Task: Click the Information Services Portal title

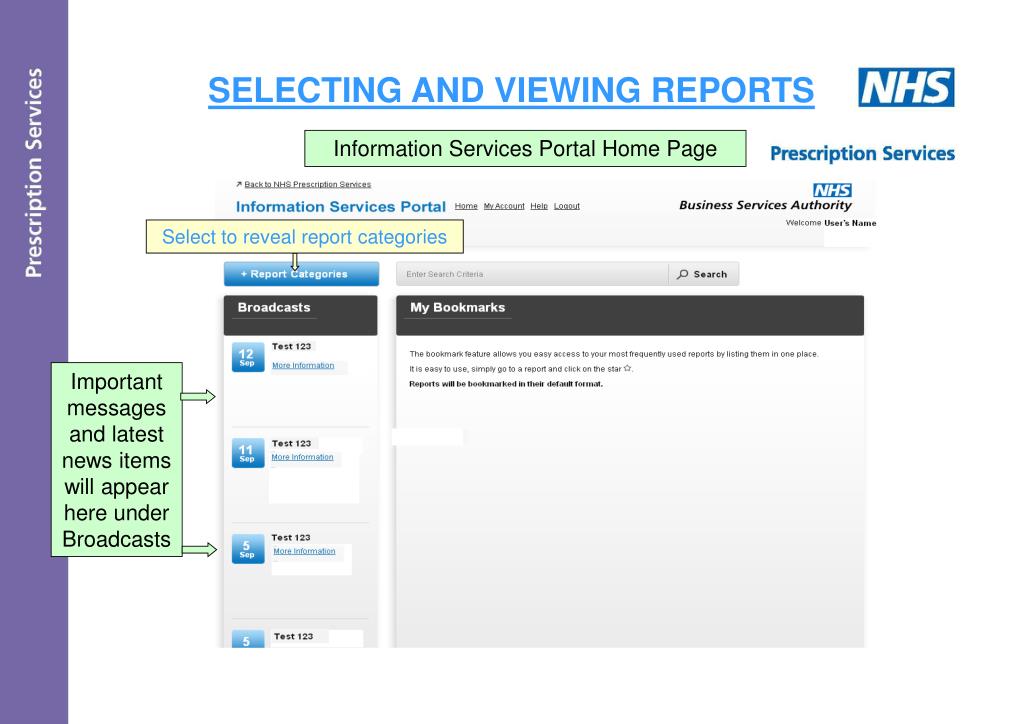Action: tap(340, 207)
